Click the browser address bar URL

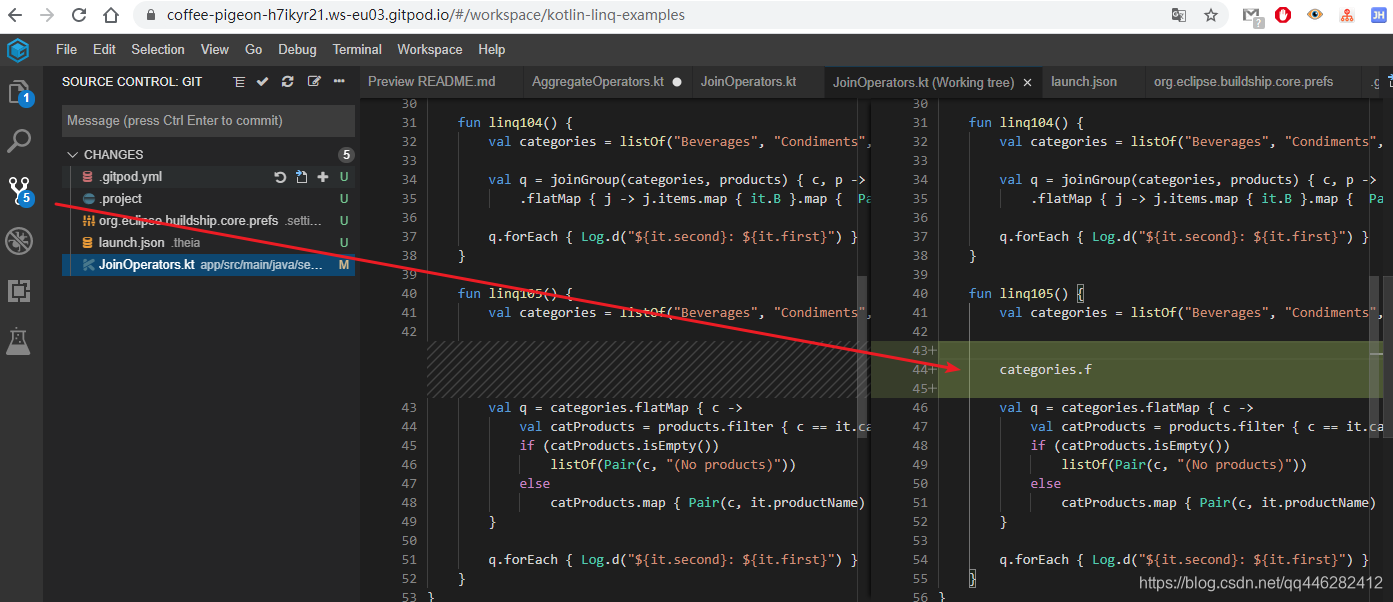point(425,15)
